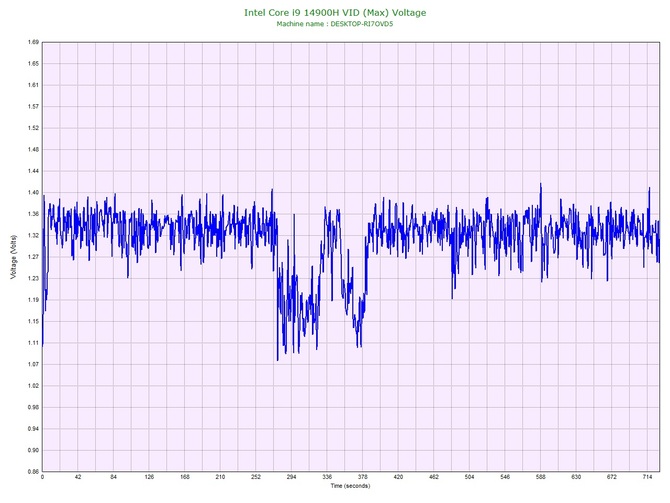Screen dimensions: 670x503
Task: Click the 1.27 y-axis tick label
Action: [x=33, y=257]
